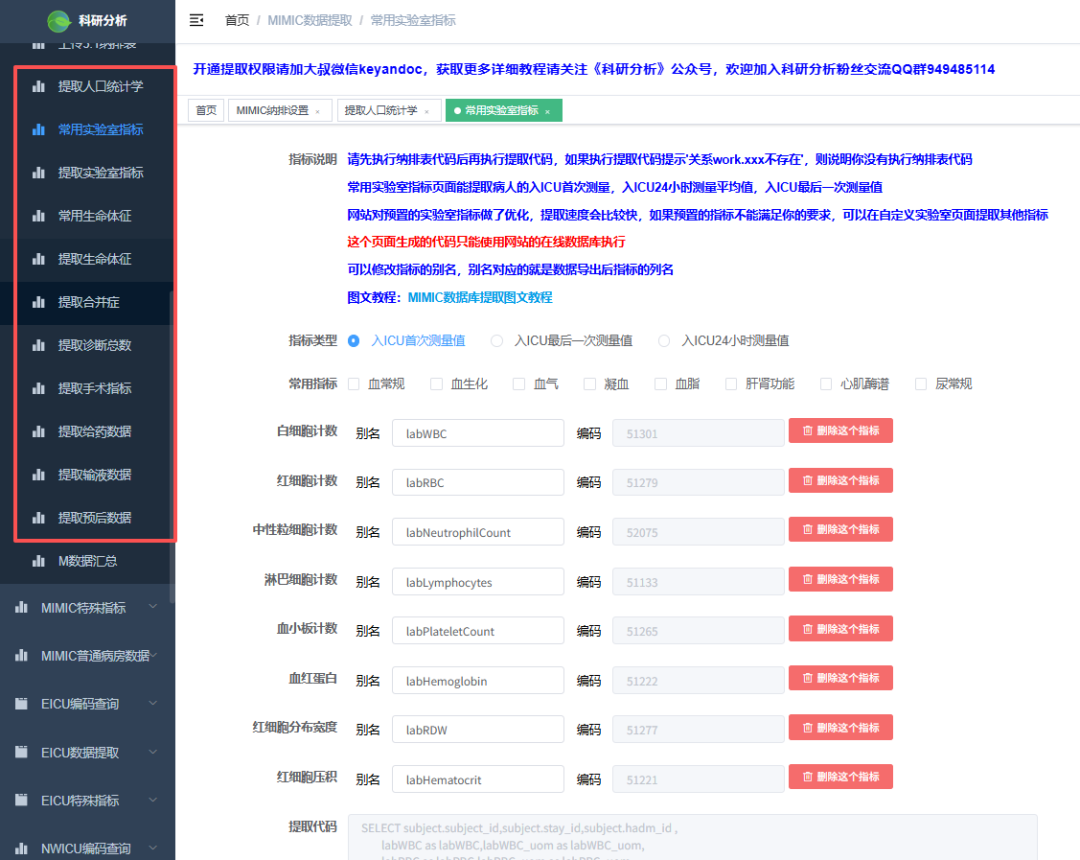Screen dimensions: 1080x860
Task: Open the 常用生命体征 sidebar menu item
Action: (x=87, y=216)
